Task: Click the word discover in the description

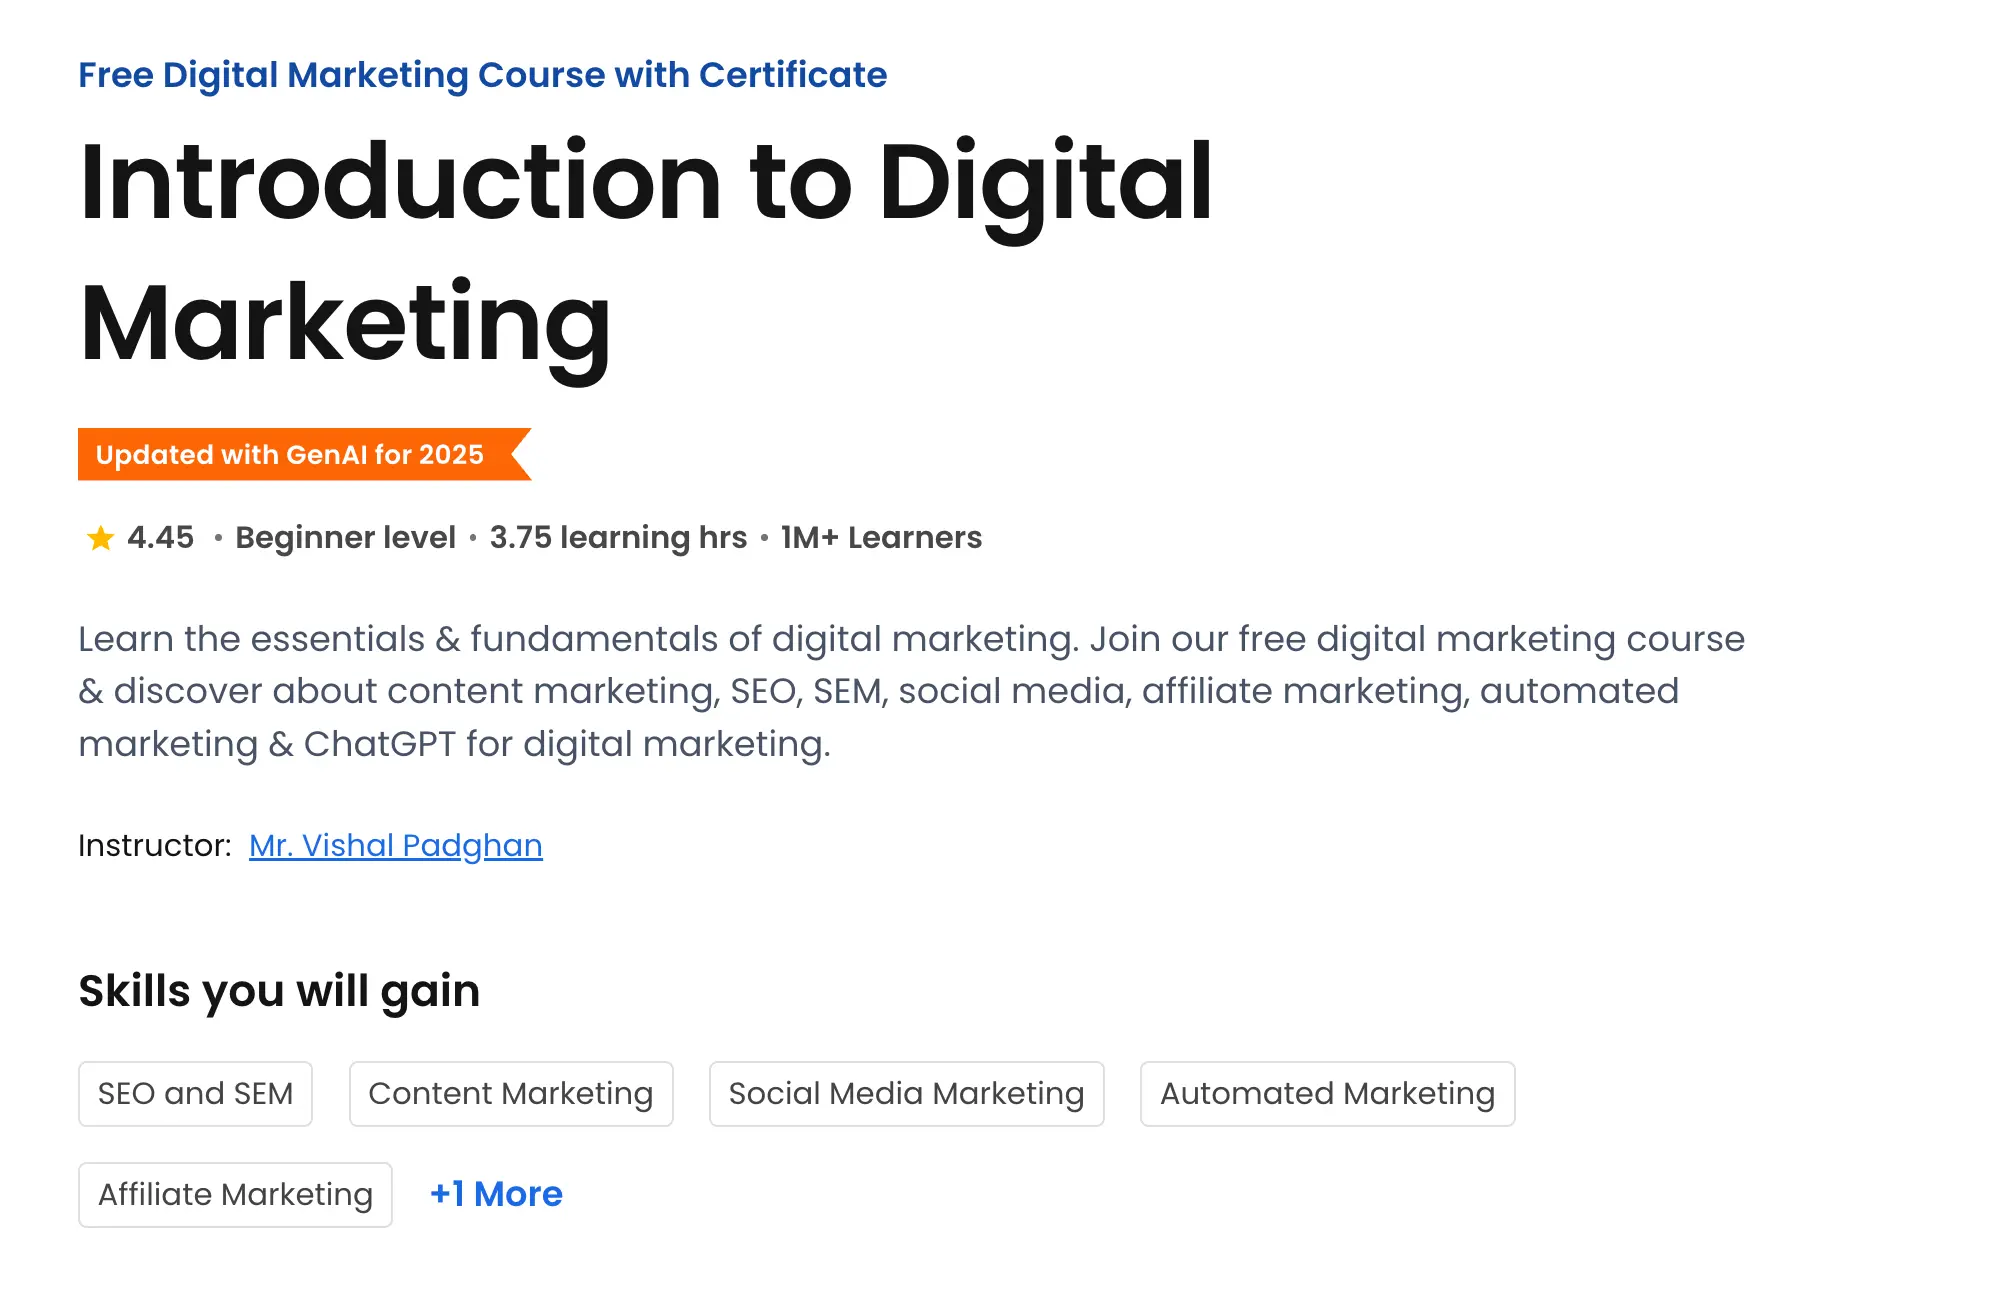Action: tap(188, 691)
